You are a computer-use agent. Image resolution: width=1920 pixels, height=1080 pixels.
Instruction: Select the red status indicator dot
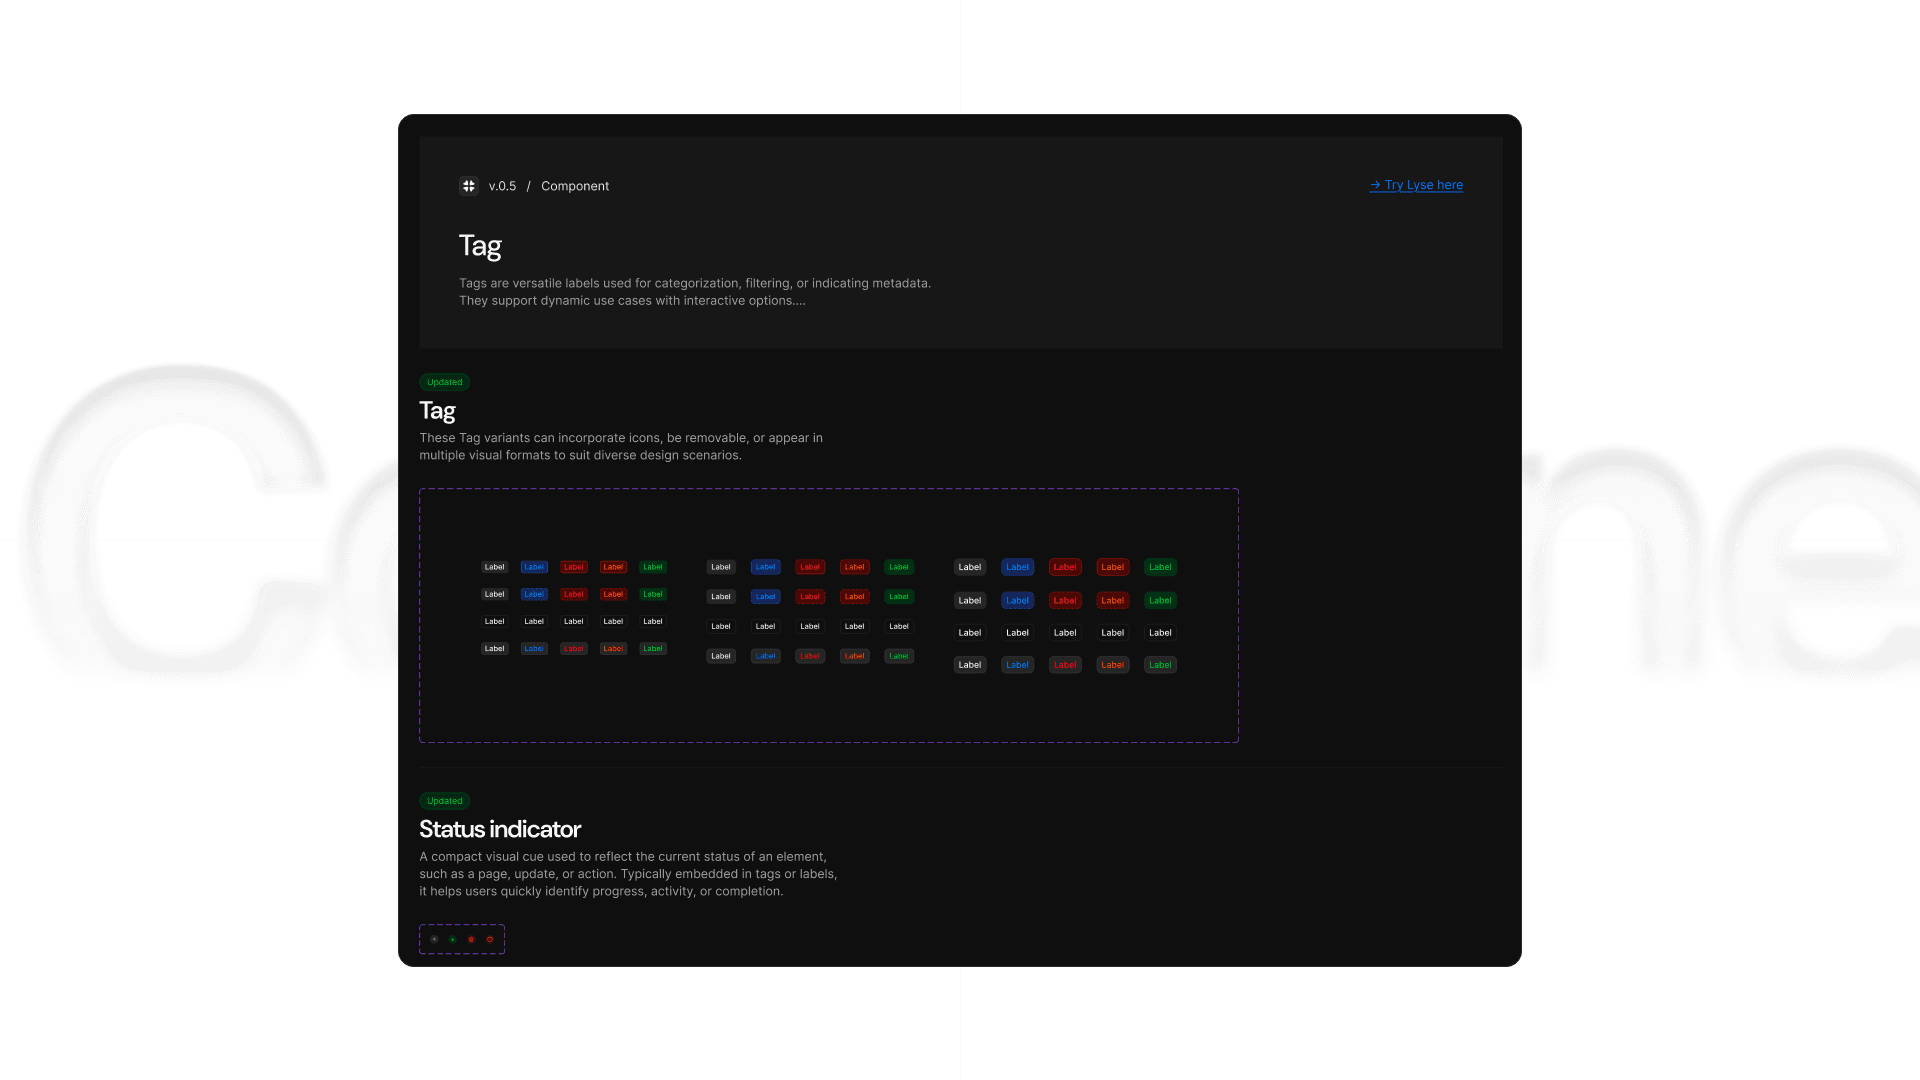tap(471, 939)
